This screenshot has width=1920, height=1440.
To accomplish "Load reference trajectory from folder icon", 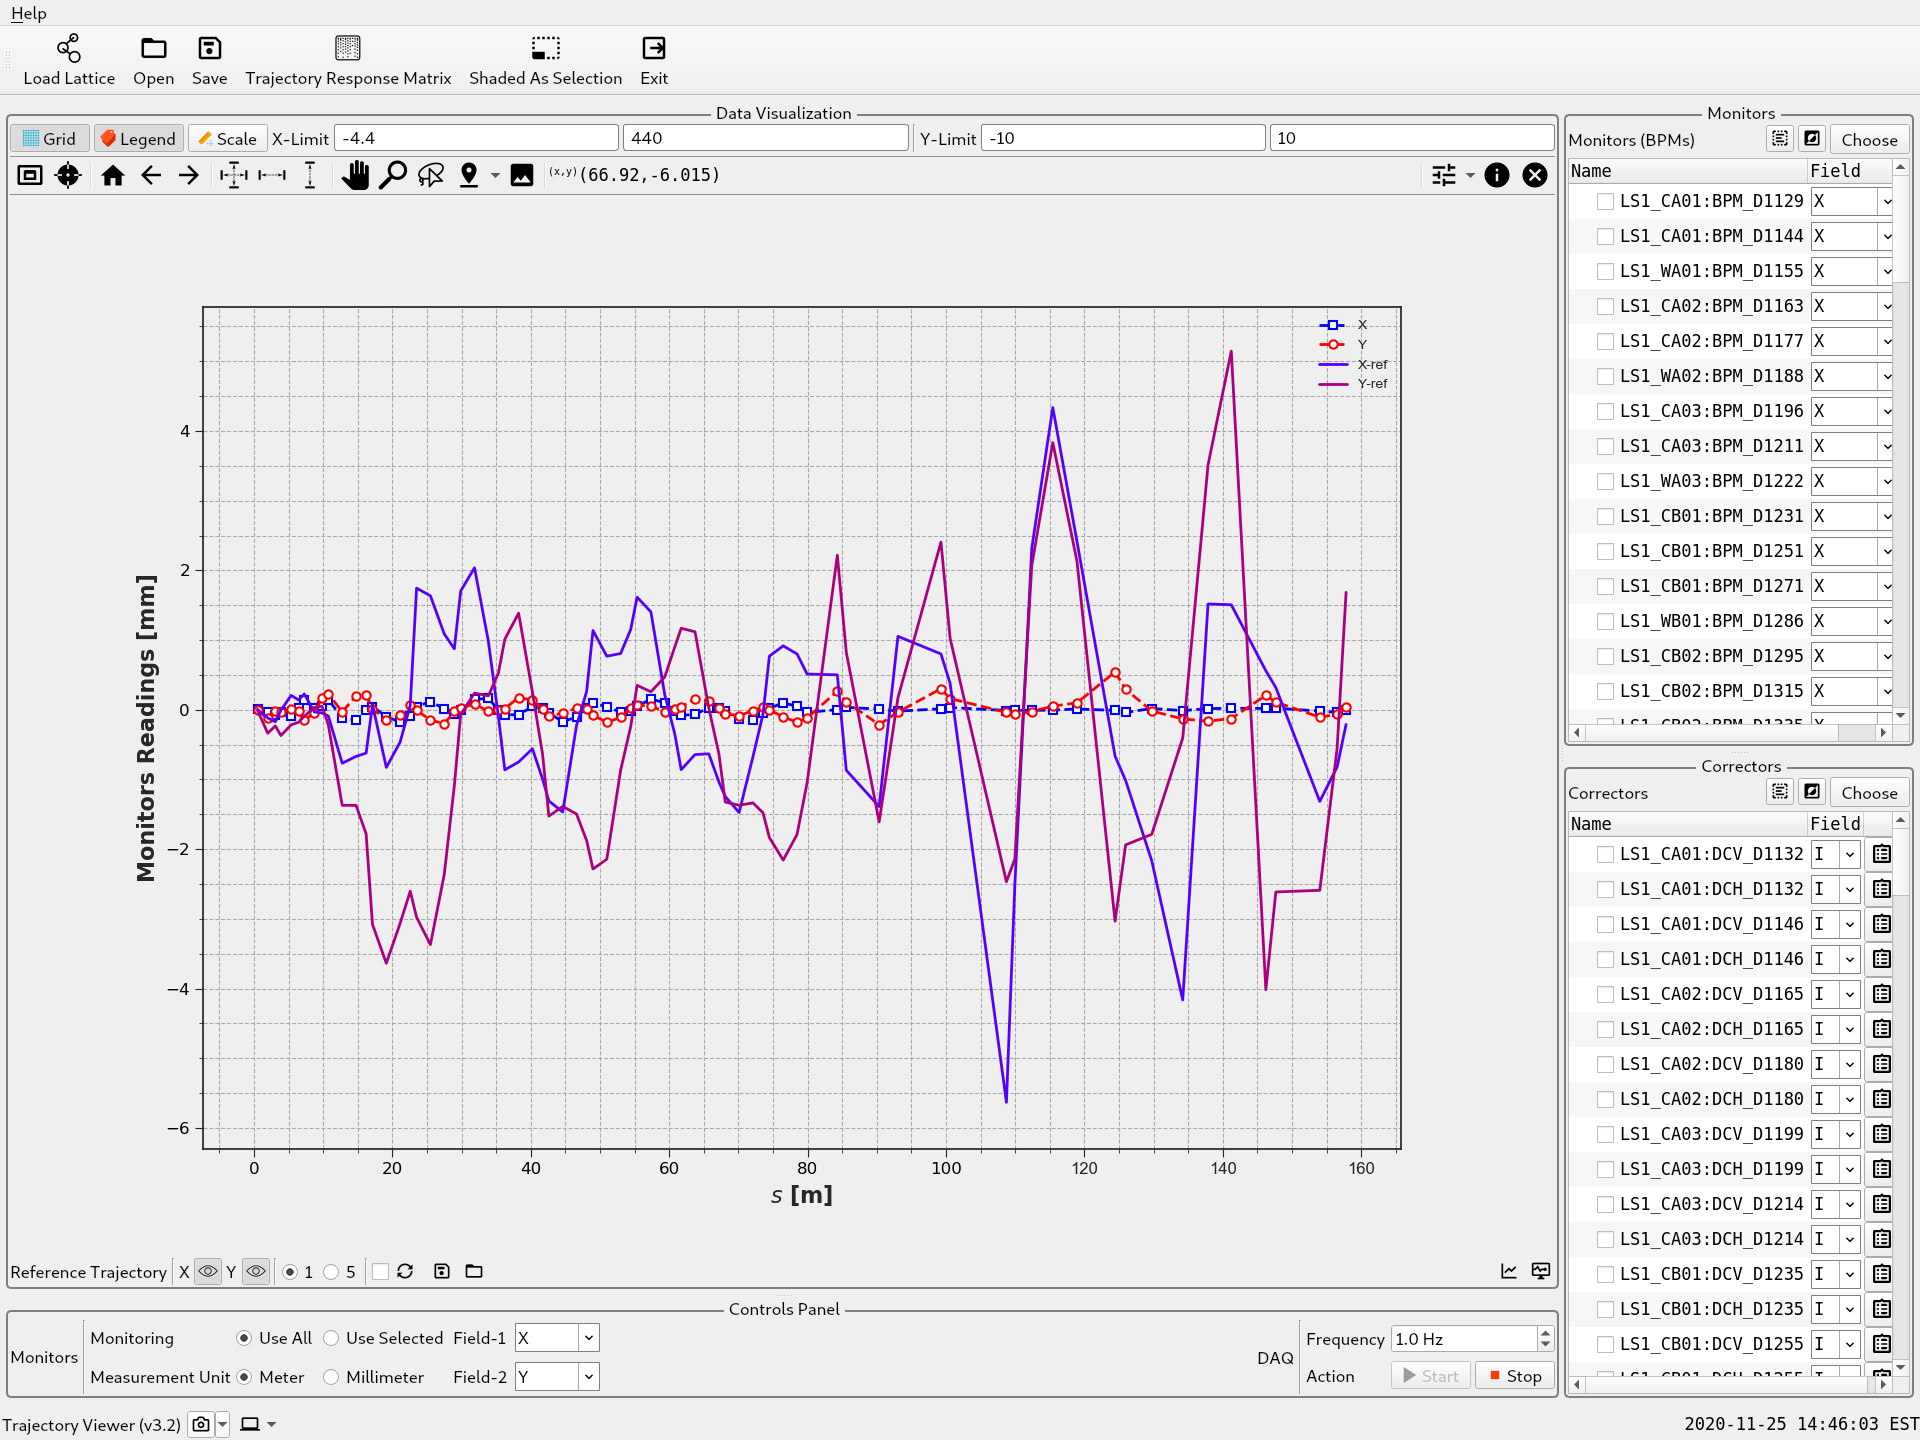I will coord(474,1271).
